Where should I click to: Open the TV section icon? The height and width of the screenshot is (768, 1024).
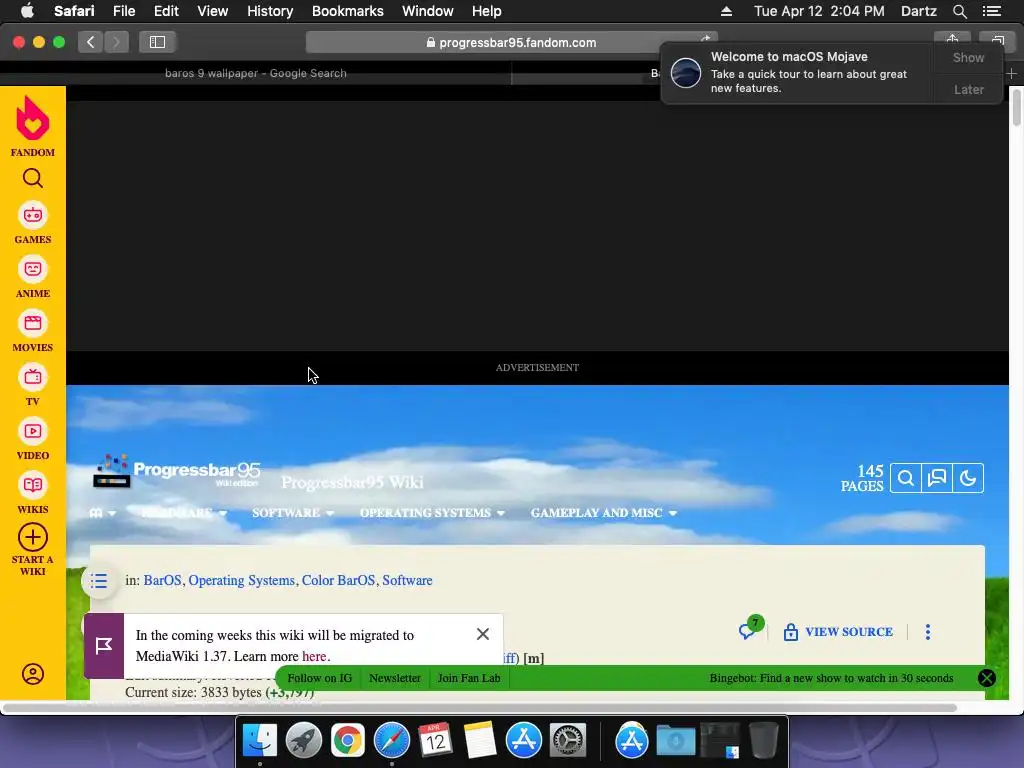coord(33,377)
